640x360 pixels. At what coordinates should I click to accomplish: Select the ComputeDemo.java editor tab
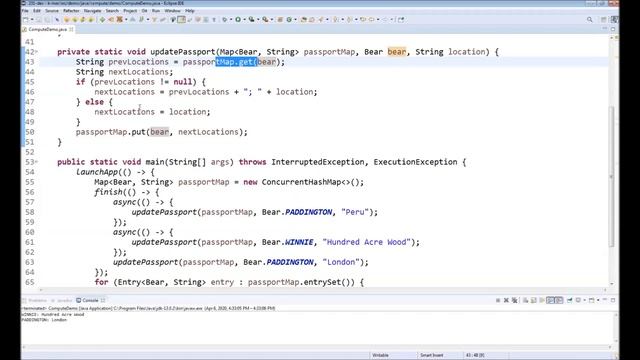pos(47,29)
